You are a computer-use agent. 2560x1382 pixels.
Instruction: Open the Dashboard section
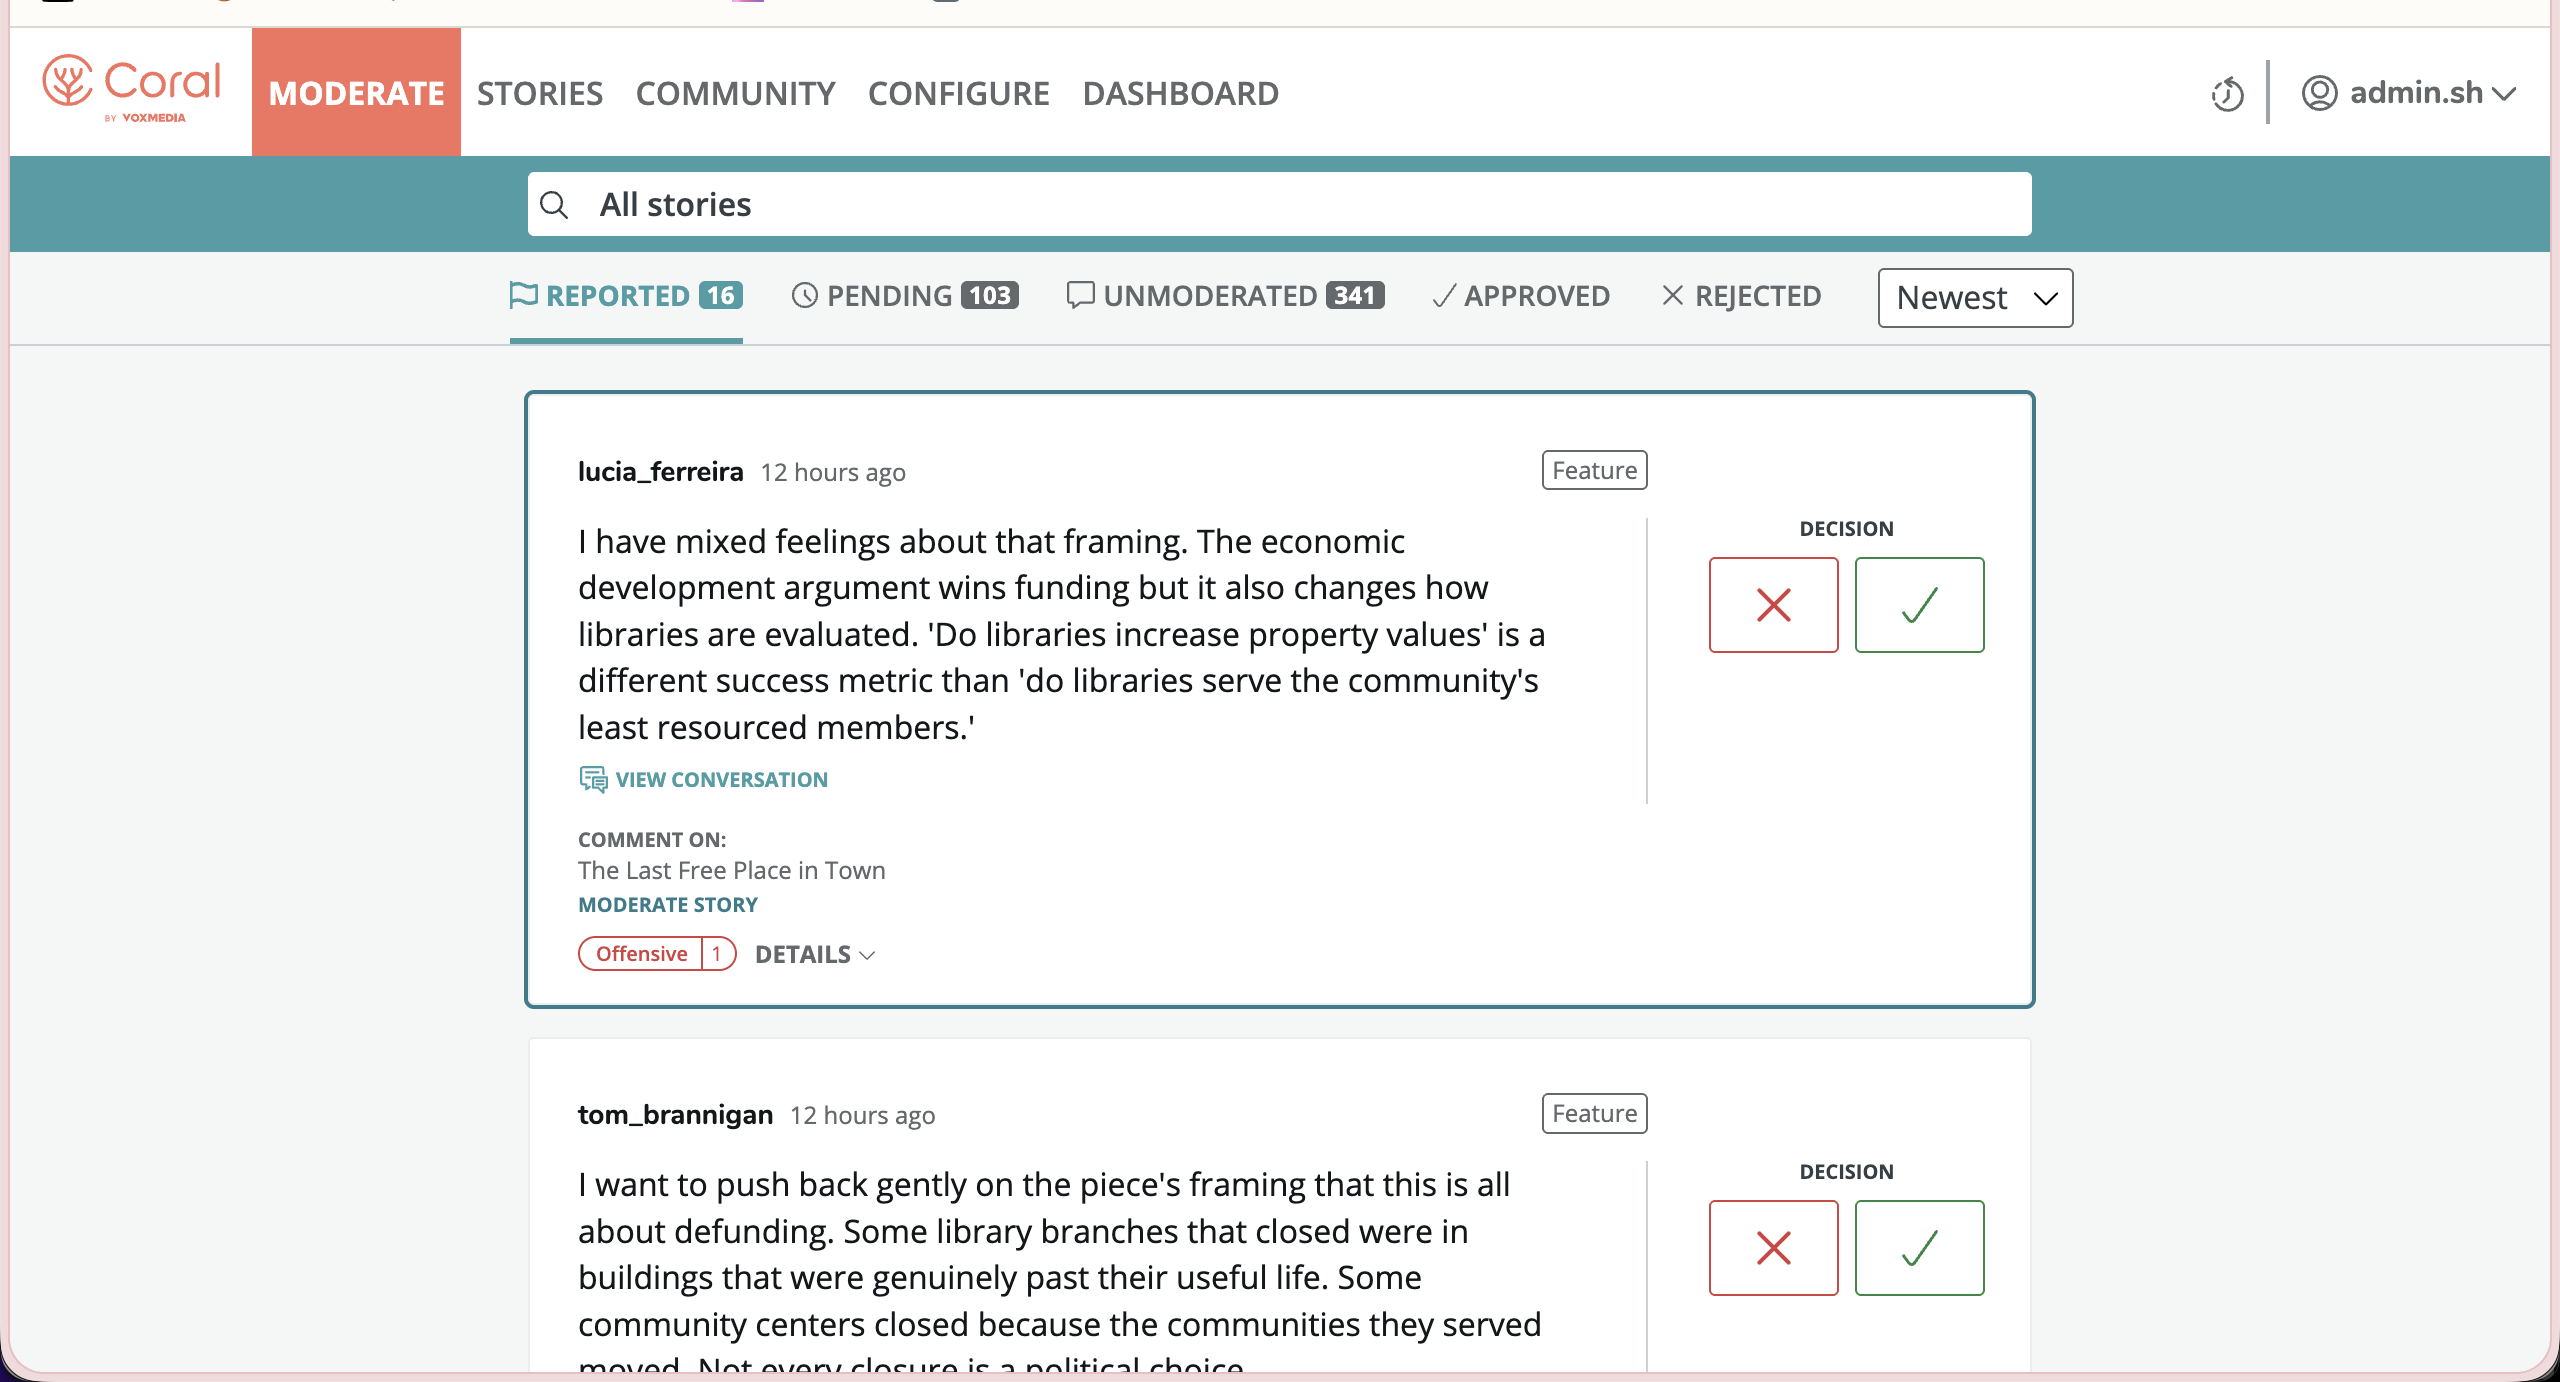click(1180, 94)
